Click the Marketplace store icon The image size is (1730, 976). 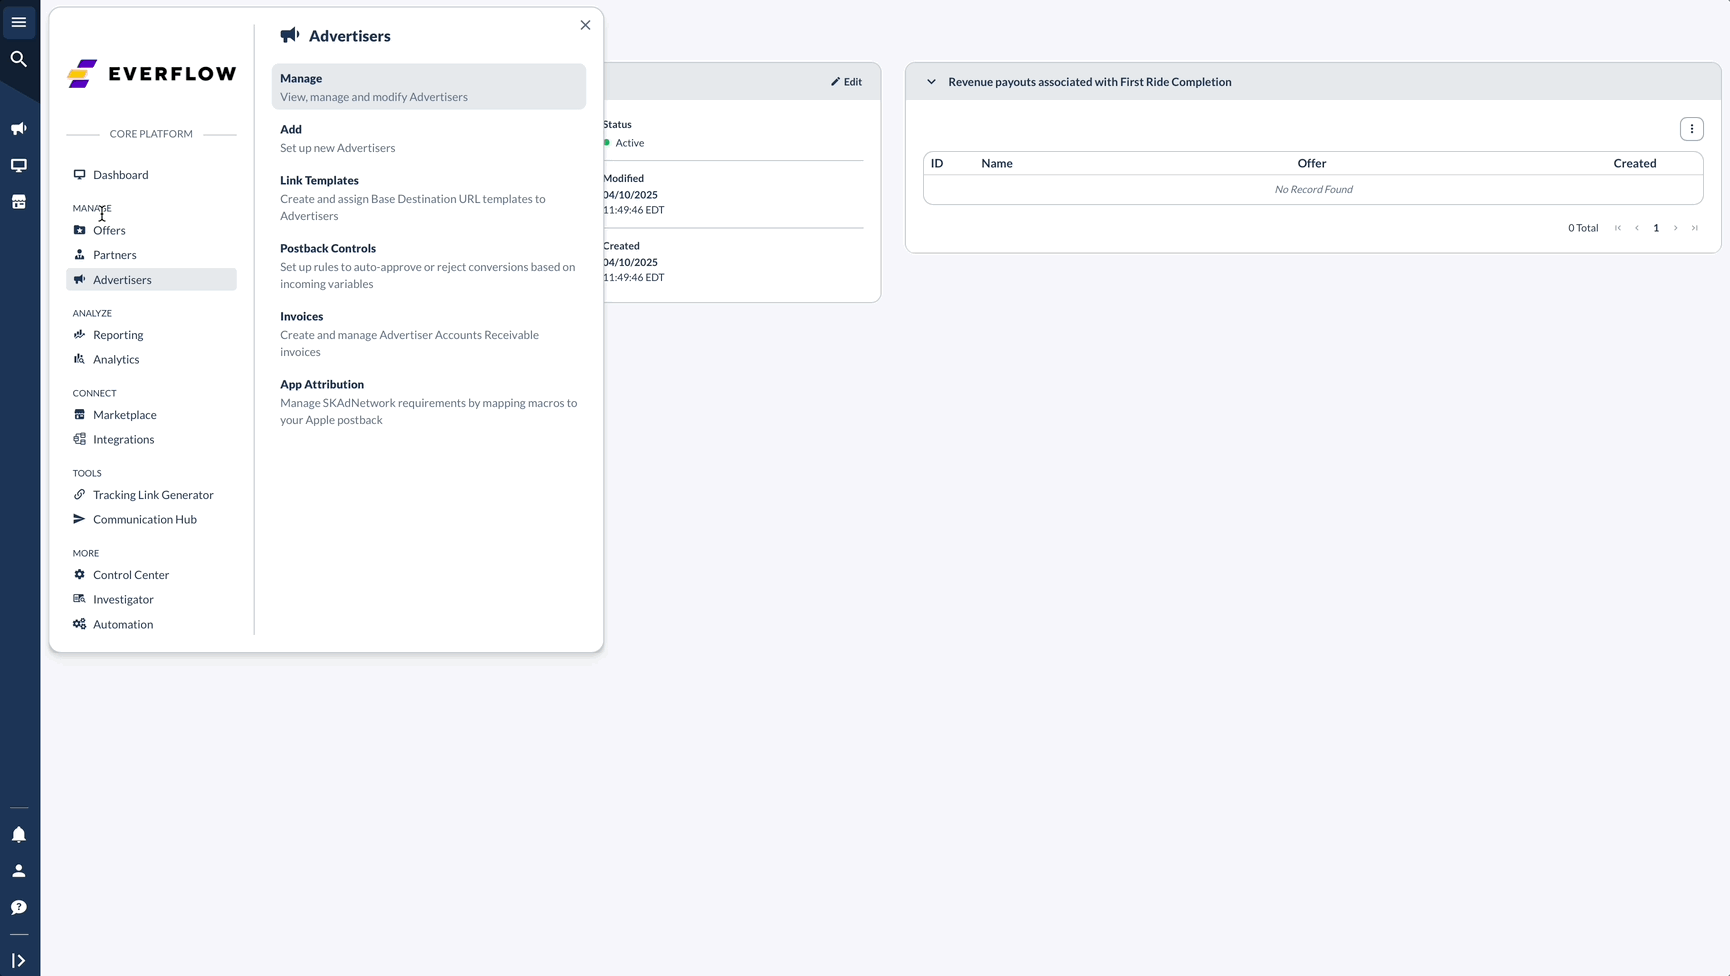[x=80, y=415]
